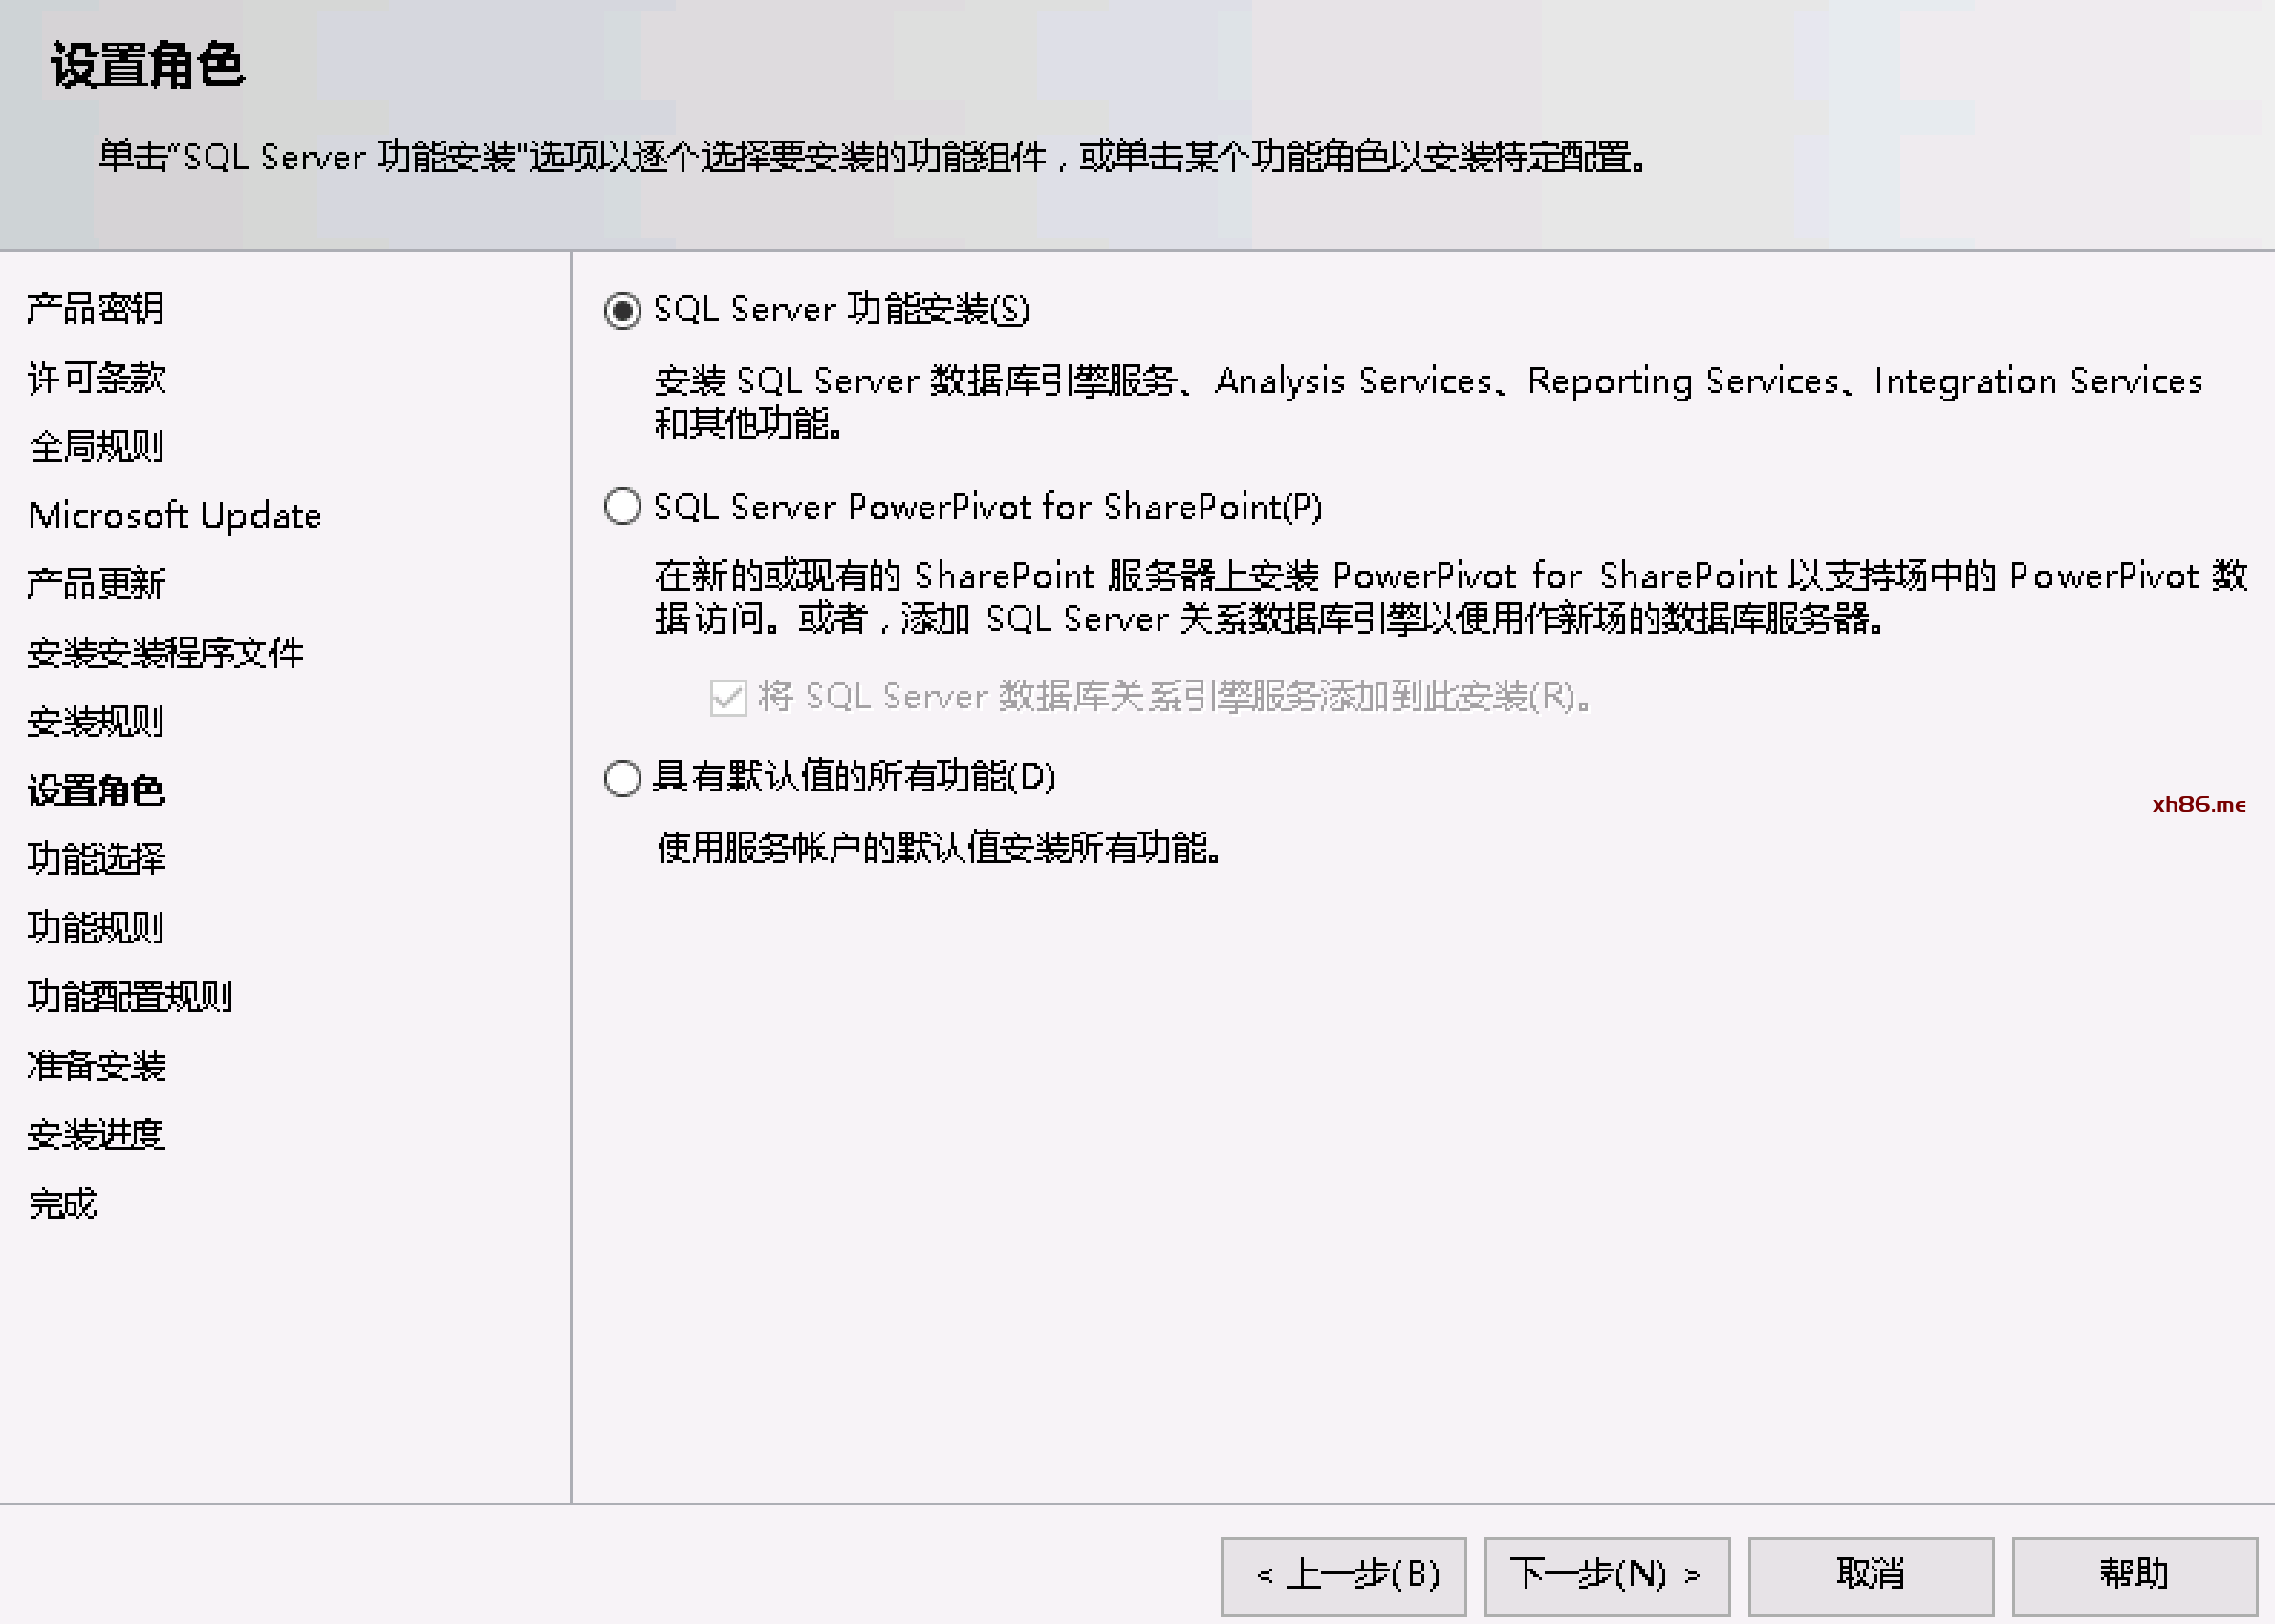This screenshot has height=1624, width=2275.
Task: Click 准备安装 in sidebar
Action: pyautogui.click(x=96, y=1066)
